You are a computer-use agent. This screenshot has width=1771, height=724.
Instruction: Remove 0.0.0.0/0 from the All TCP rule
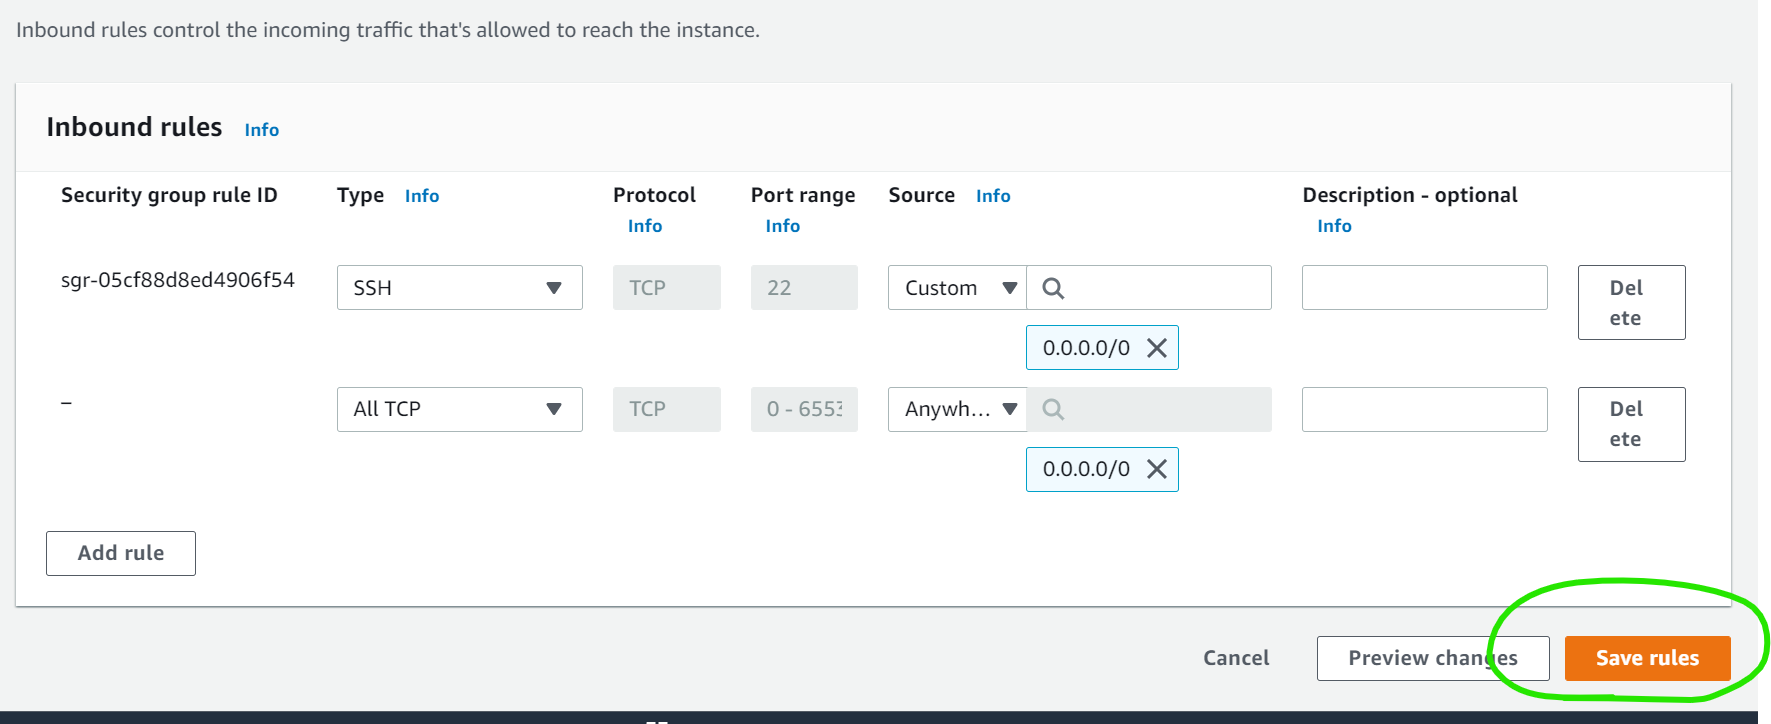pyautogui.click(x=1157, y=469)
